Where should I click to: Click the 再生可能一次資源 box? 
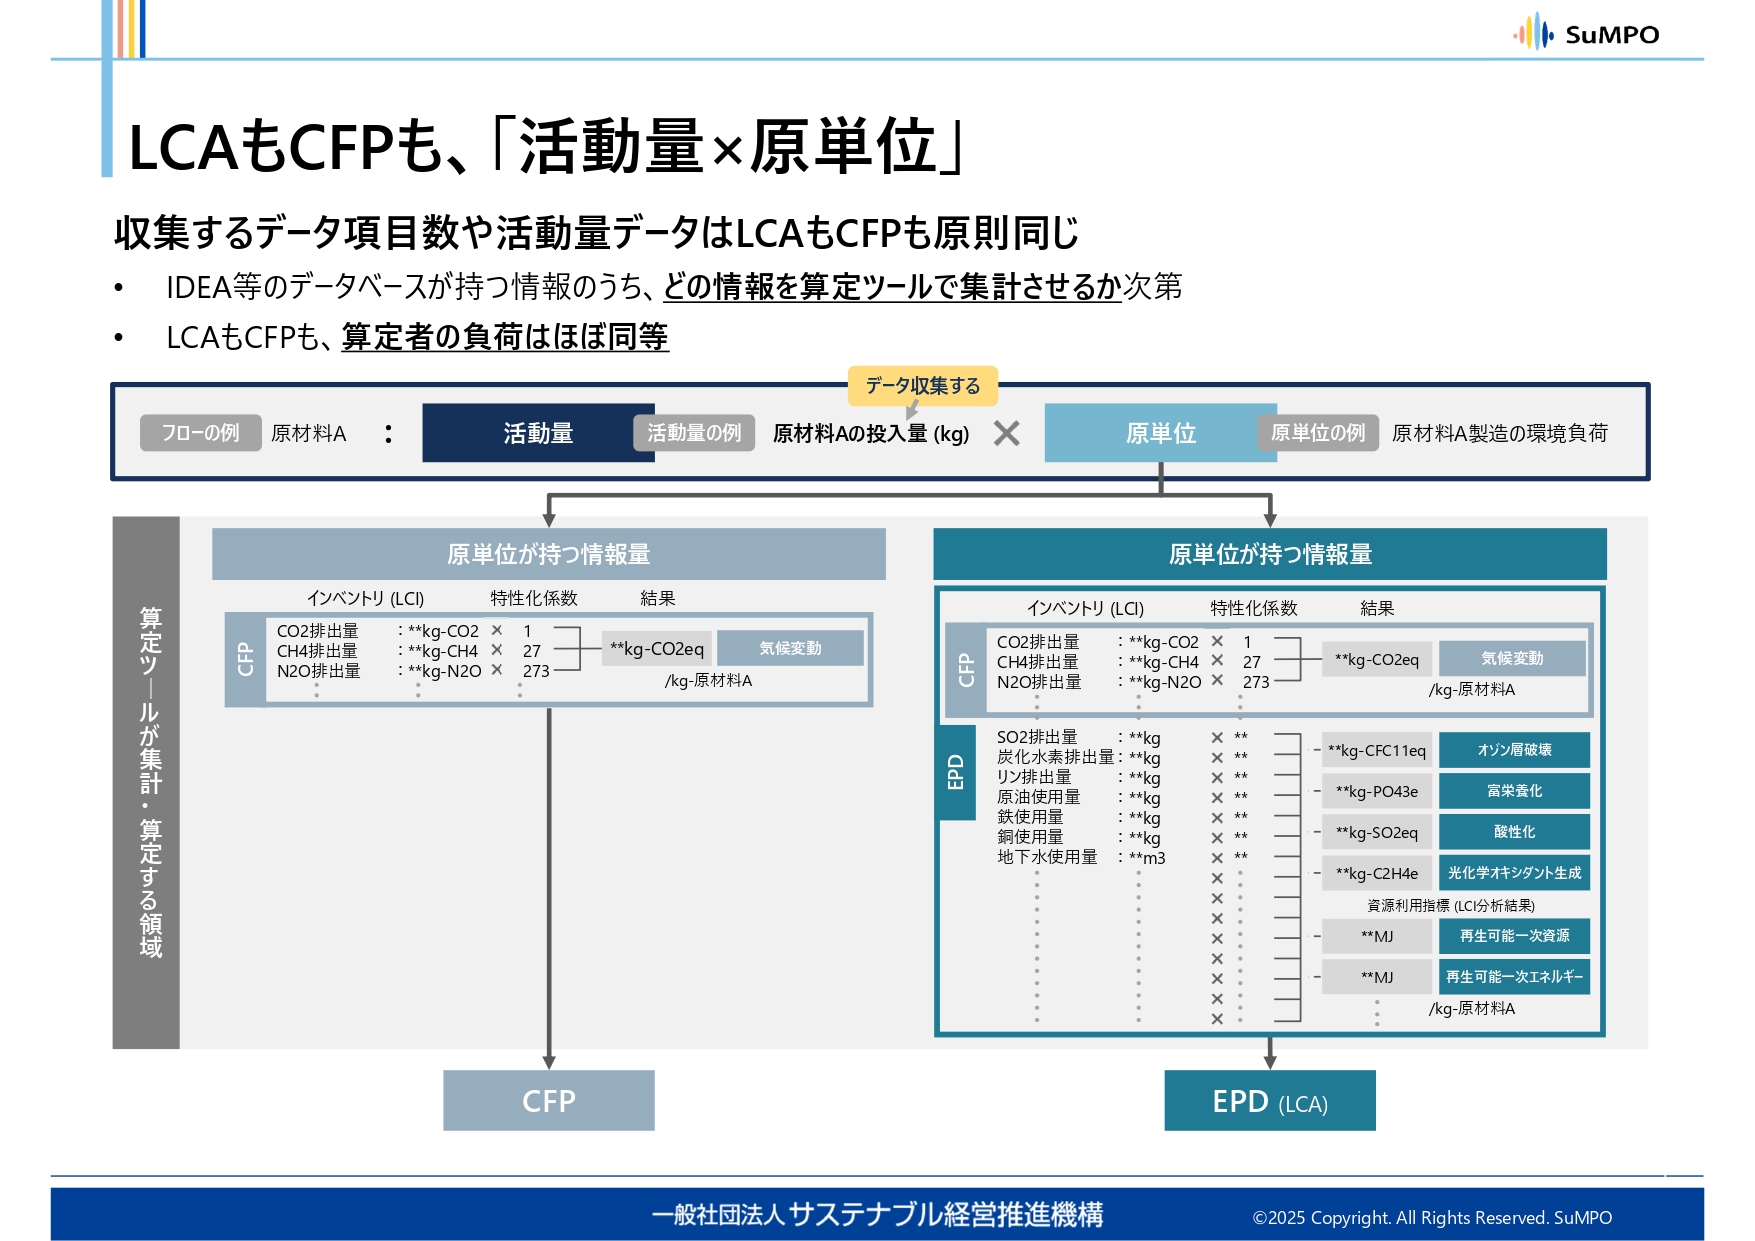pyautogui.click(x=1514, y=936)
